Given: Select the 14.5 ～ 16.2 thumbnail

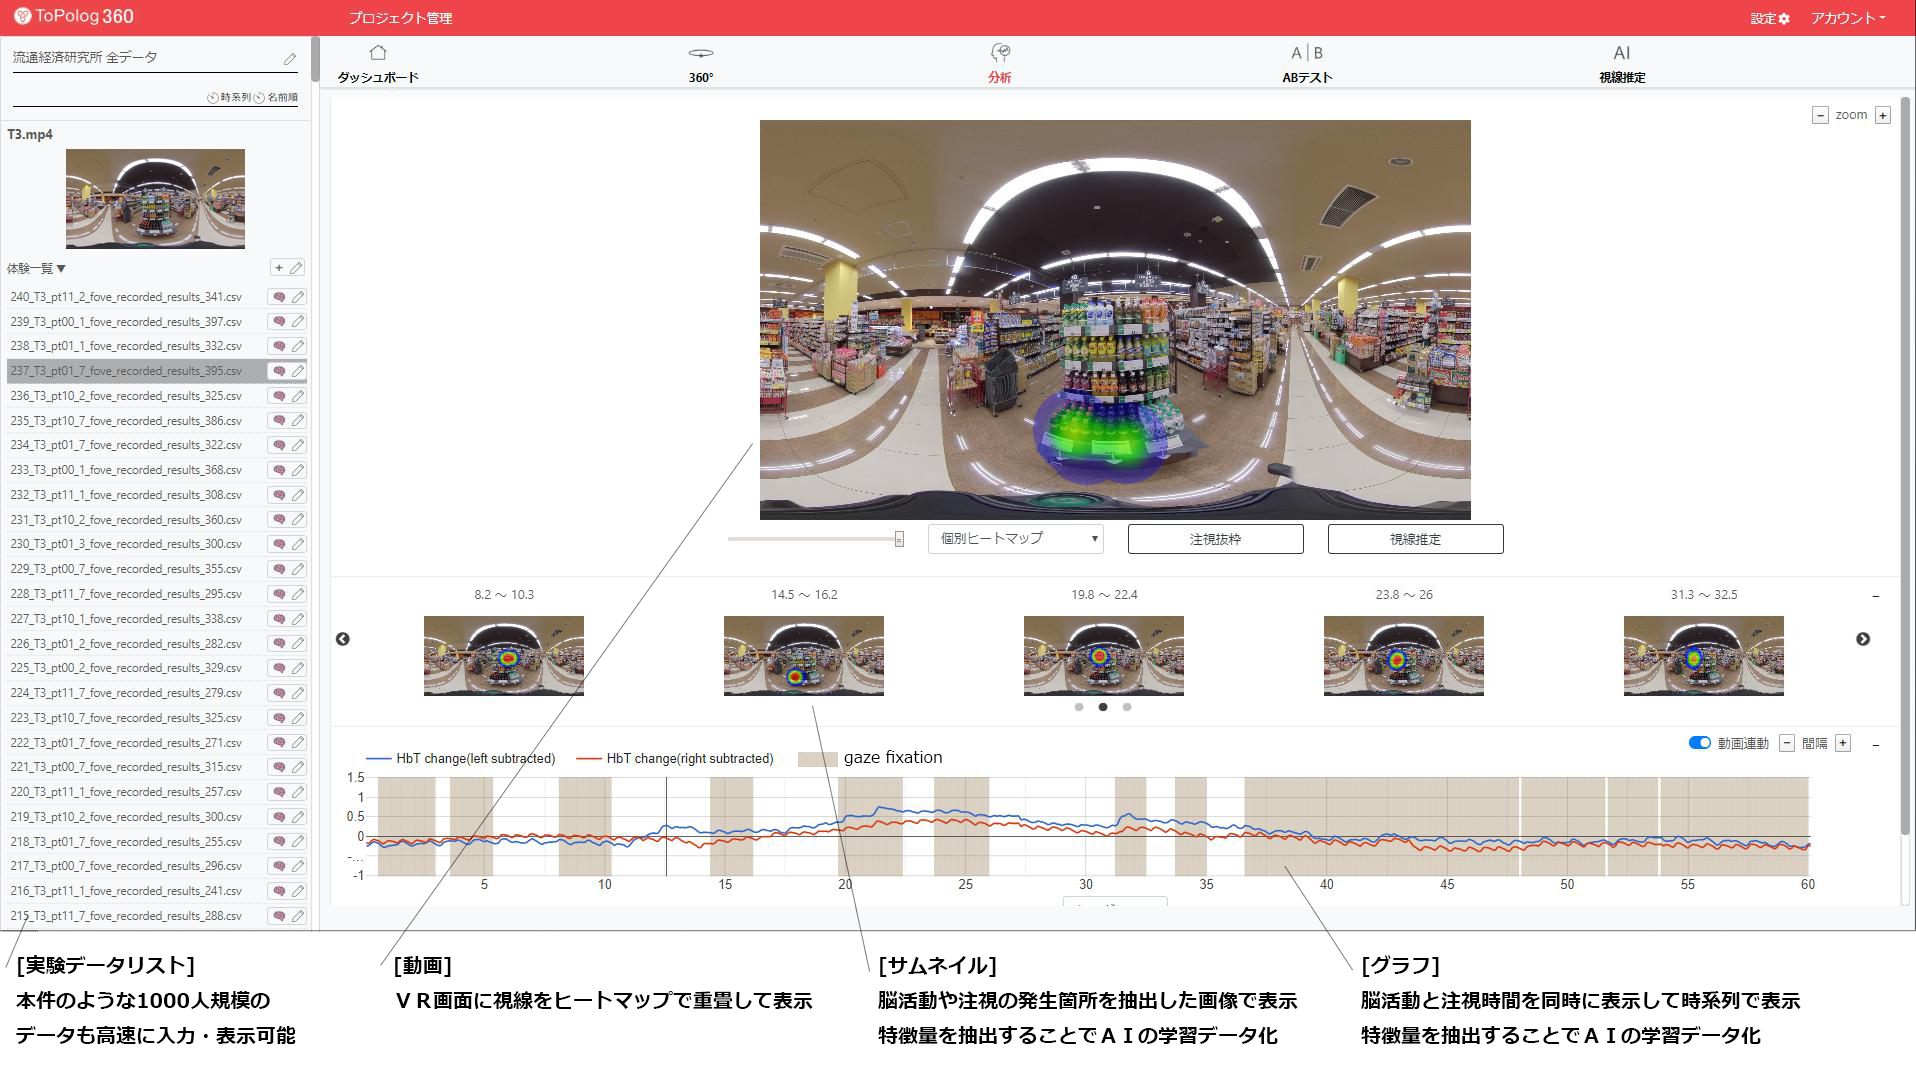Looking at the screenshot, I should [803, 655].
